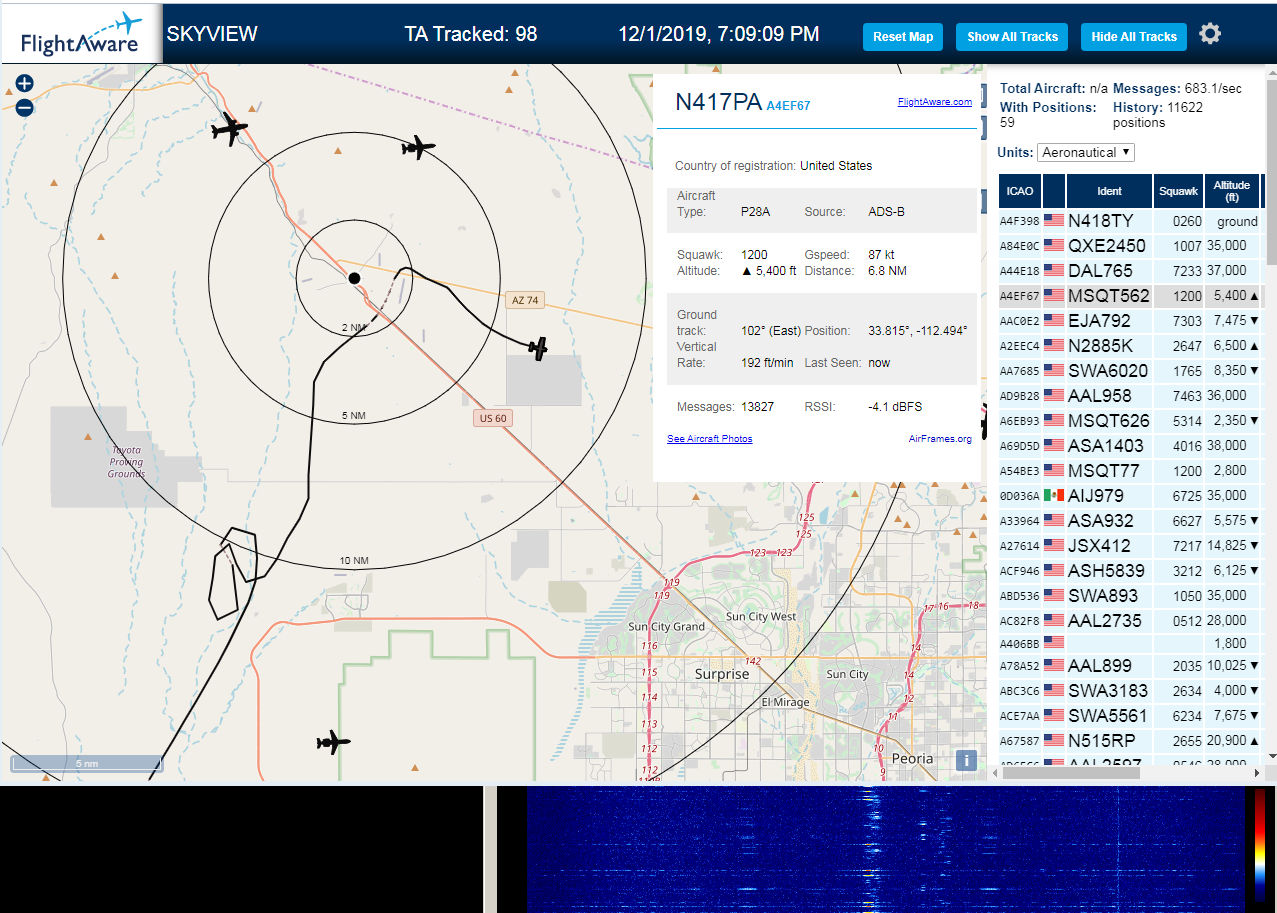Click the AZ 74 road label
1277x913 pixels.
(524, 300)
